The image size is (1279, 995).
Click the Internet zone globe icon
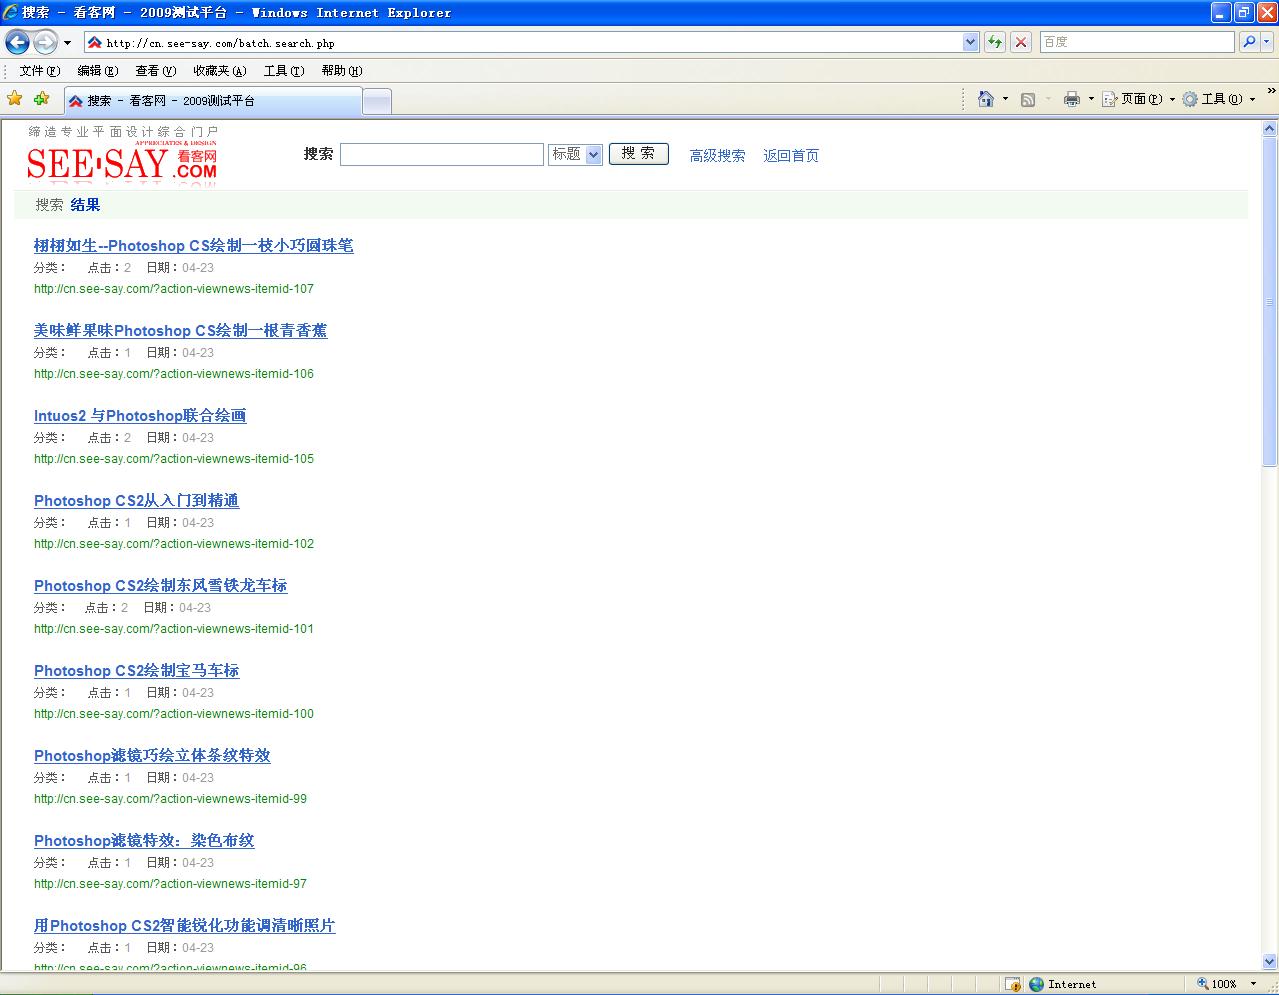click(1037, 984)
